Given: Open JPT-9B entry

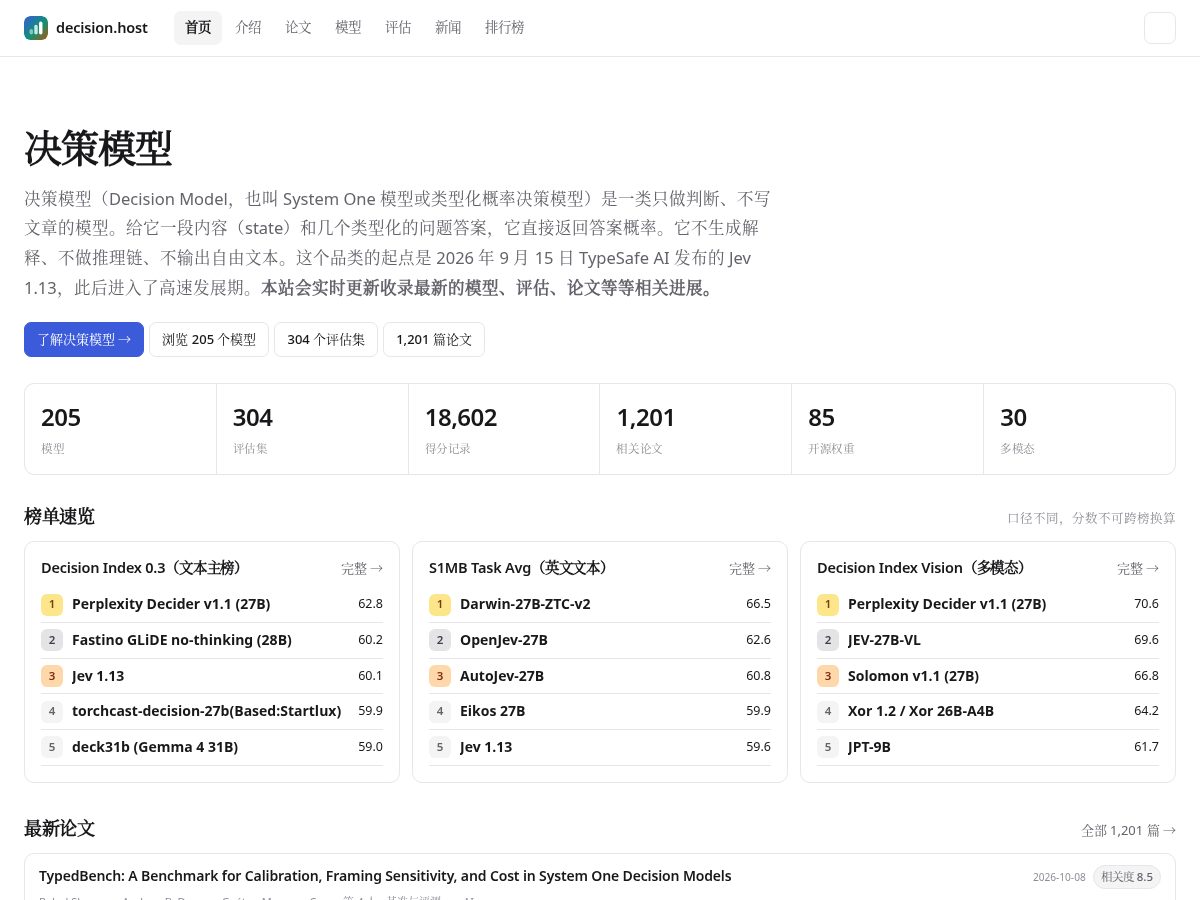Looking at the screenshot, I should point(869,747).
